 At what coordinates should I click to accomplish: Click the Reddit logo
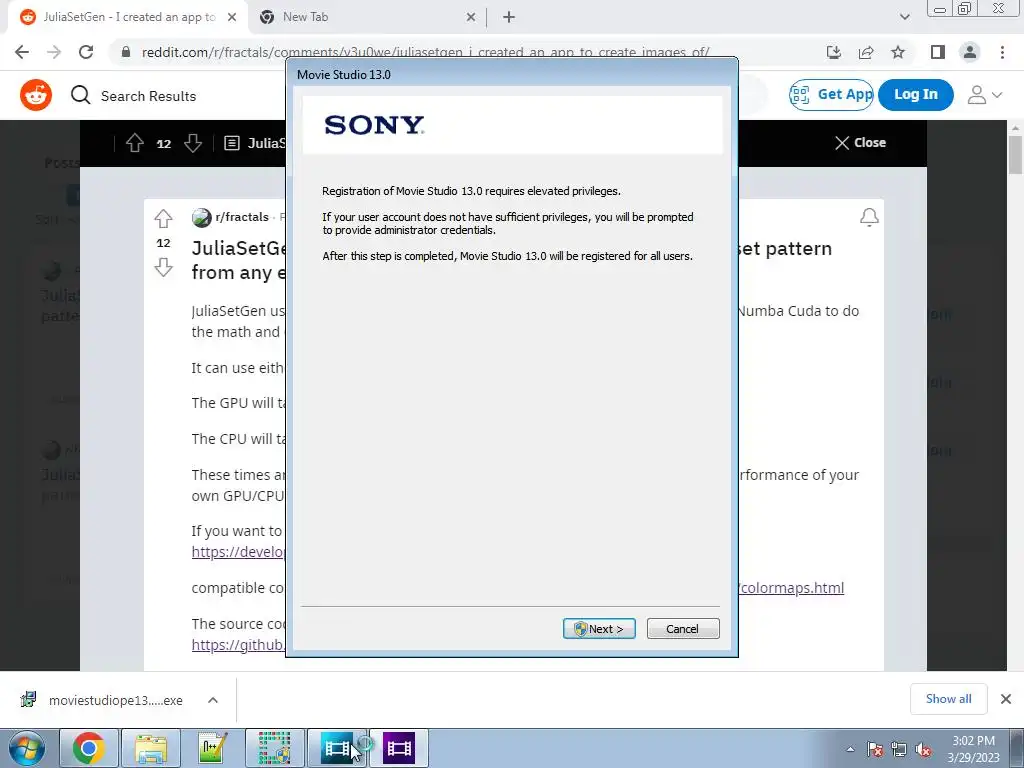[36, 95]
